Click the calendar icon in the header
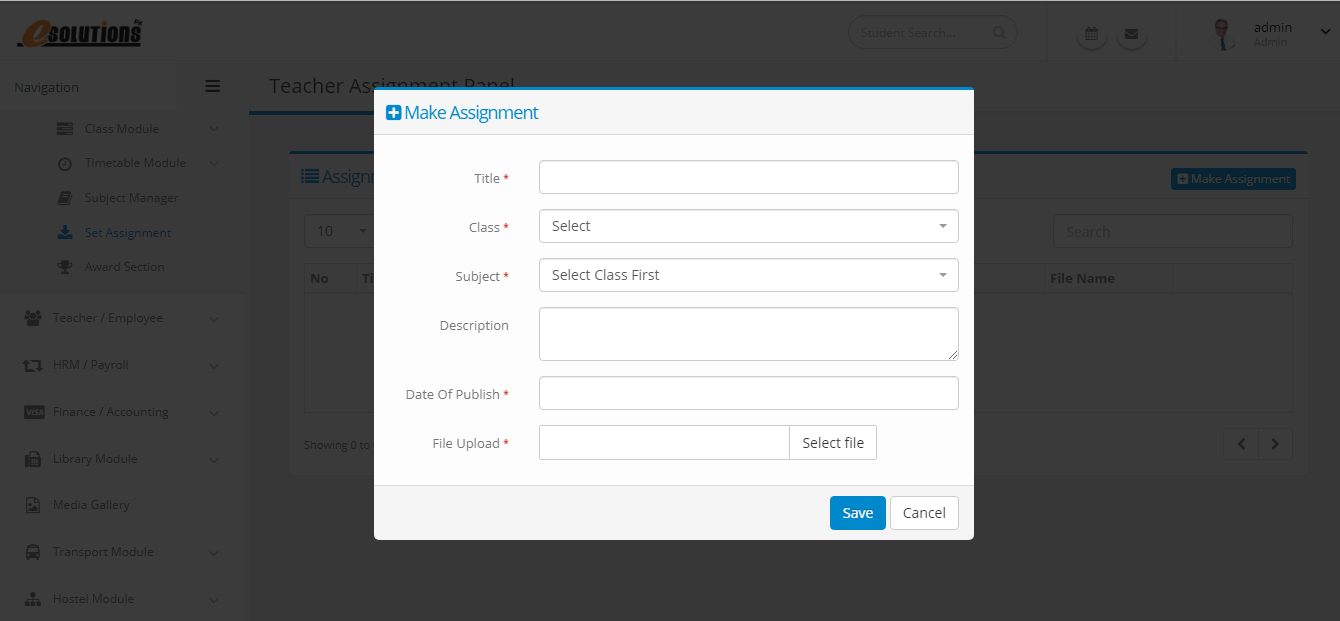Viewport: 1340px width, 621px height. pyautogui.click(x=1091, y=34)
